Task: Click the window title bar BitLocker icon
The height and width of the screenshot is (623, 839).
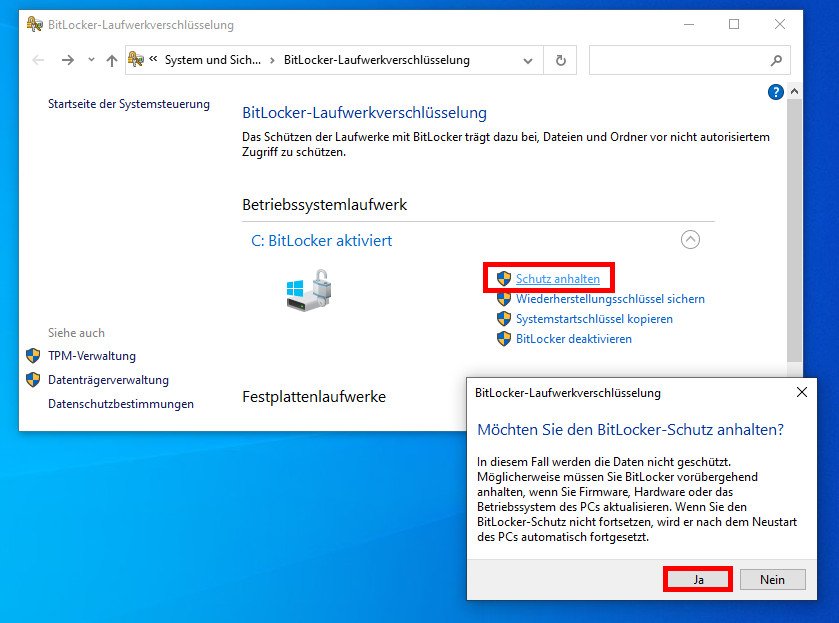Action: [35, 25]
